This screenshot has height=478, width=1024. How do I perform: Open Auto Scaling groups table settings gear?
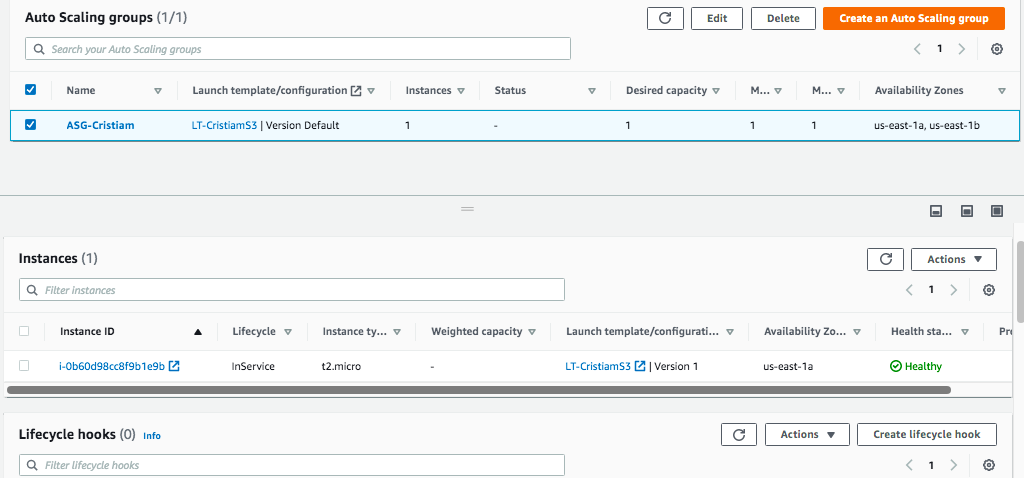tap(996, 49)
